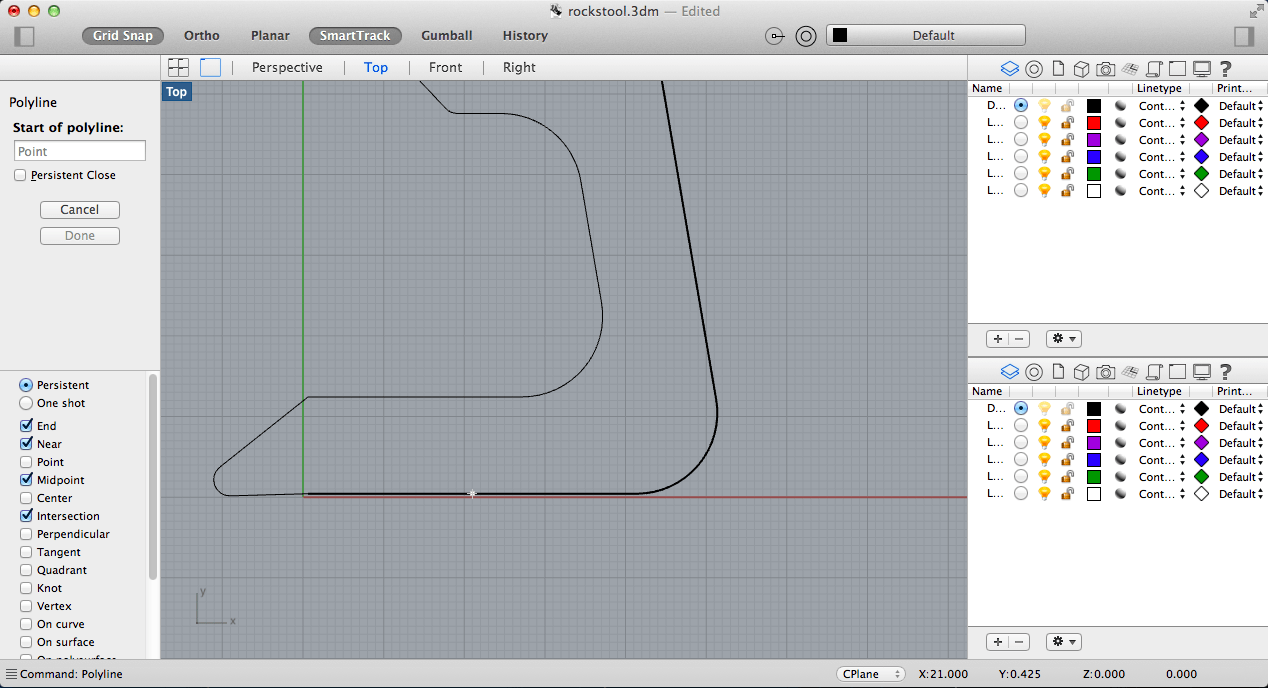Make the blue layer current in the lower panel
The height and width of the screenshot is (688, 1268).
click(1020, 460)
